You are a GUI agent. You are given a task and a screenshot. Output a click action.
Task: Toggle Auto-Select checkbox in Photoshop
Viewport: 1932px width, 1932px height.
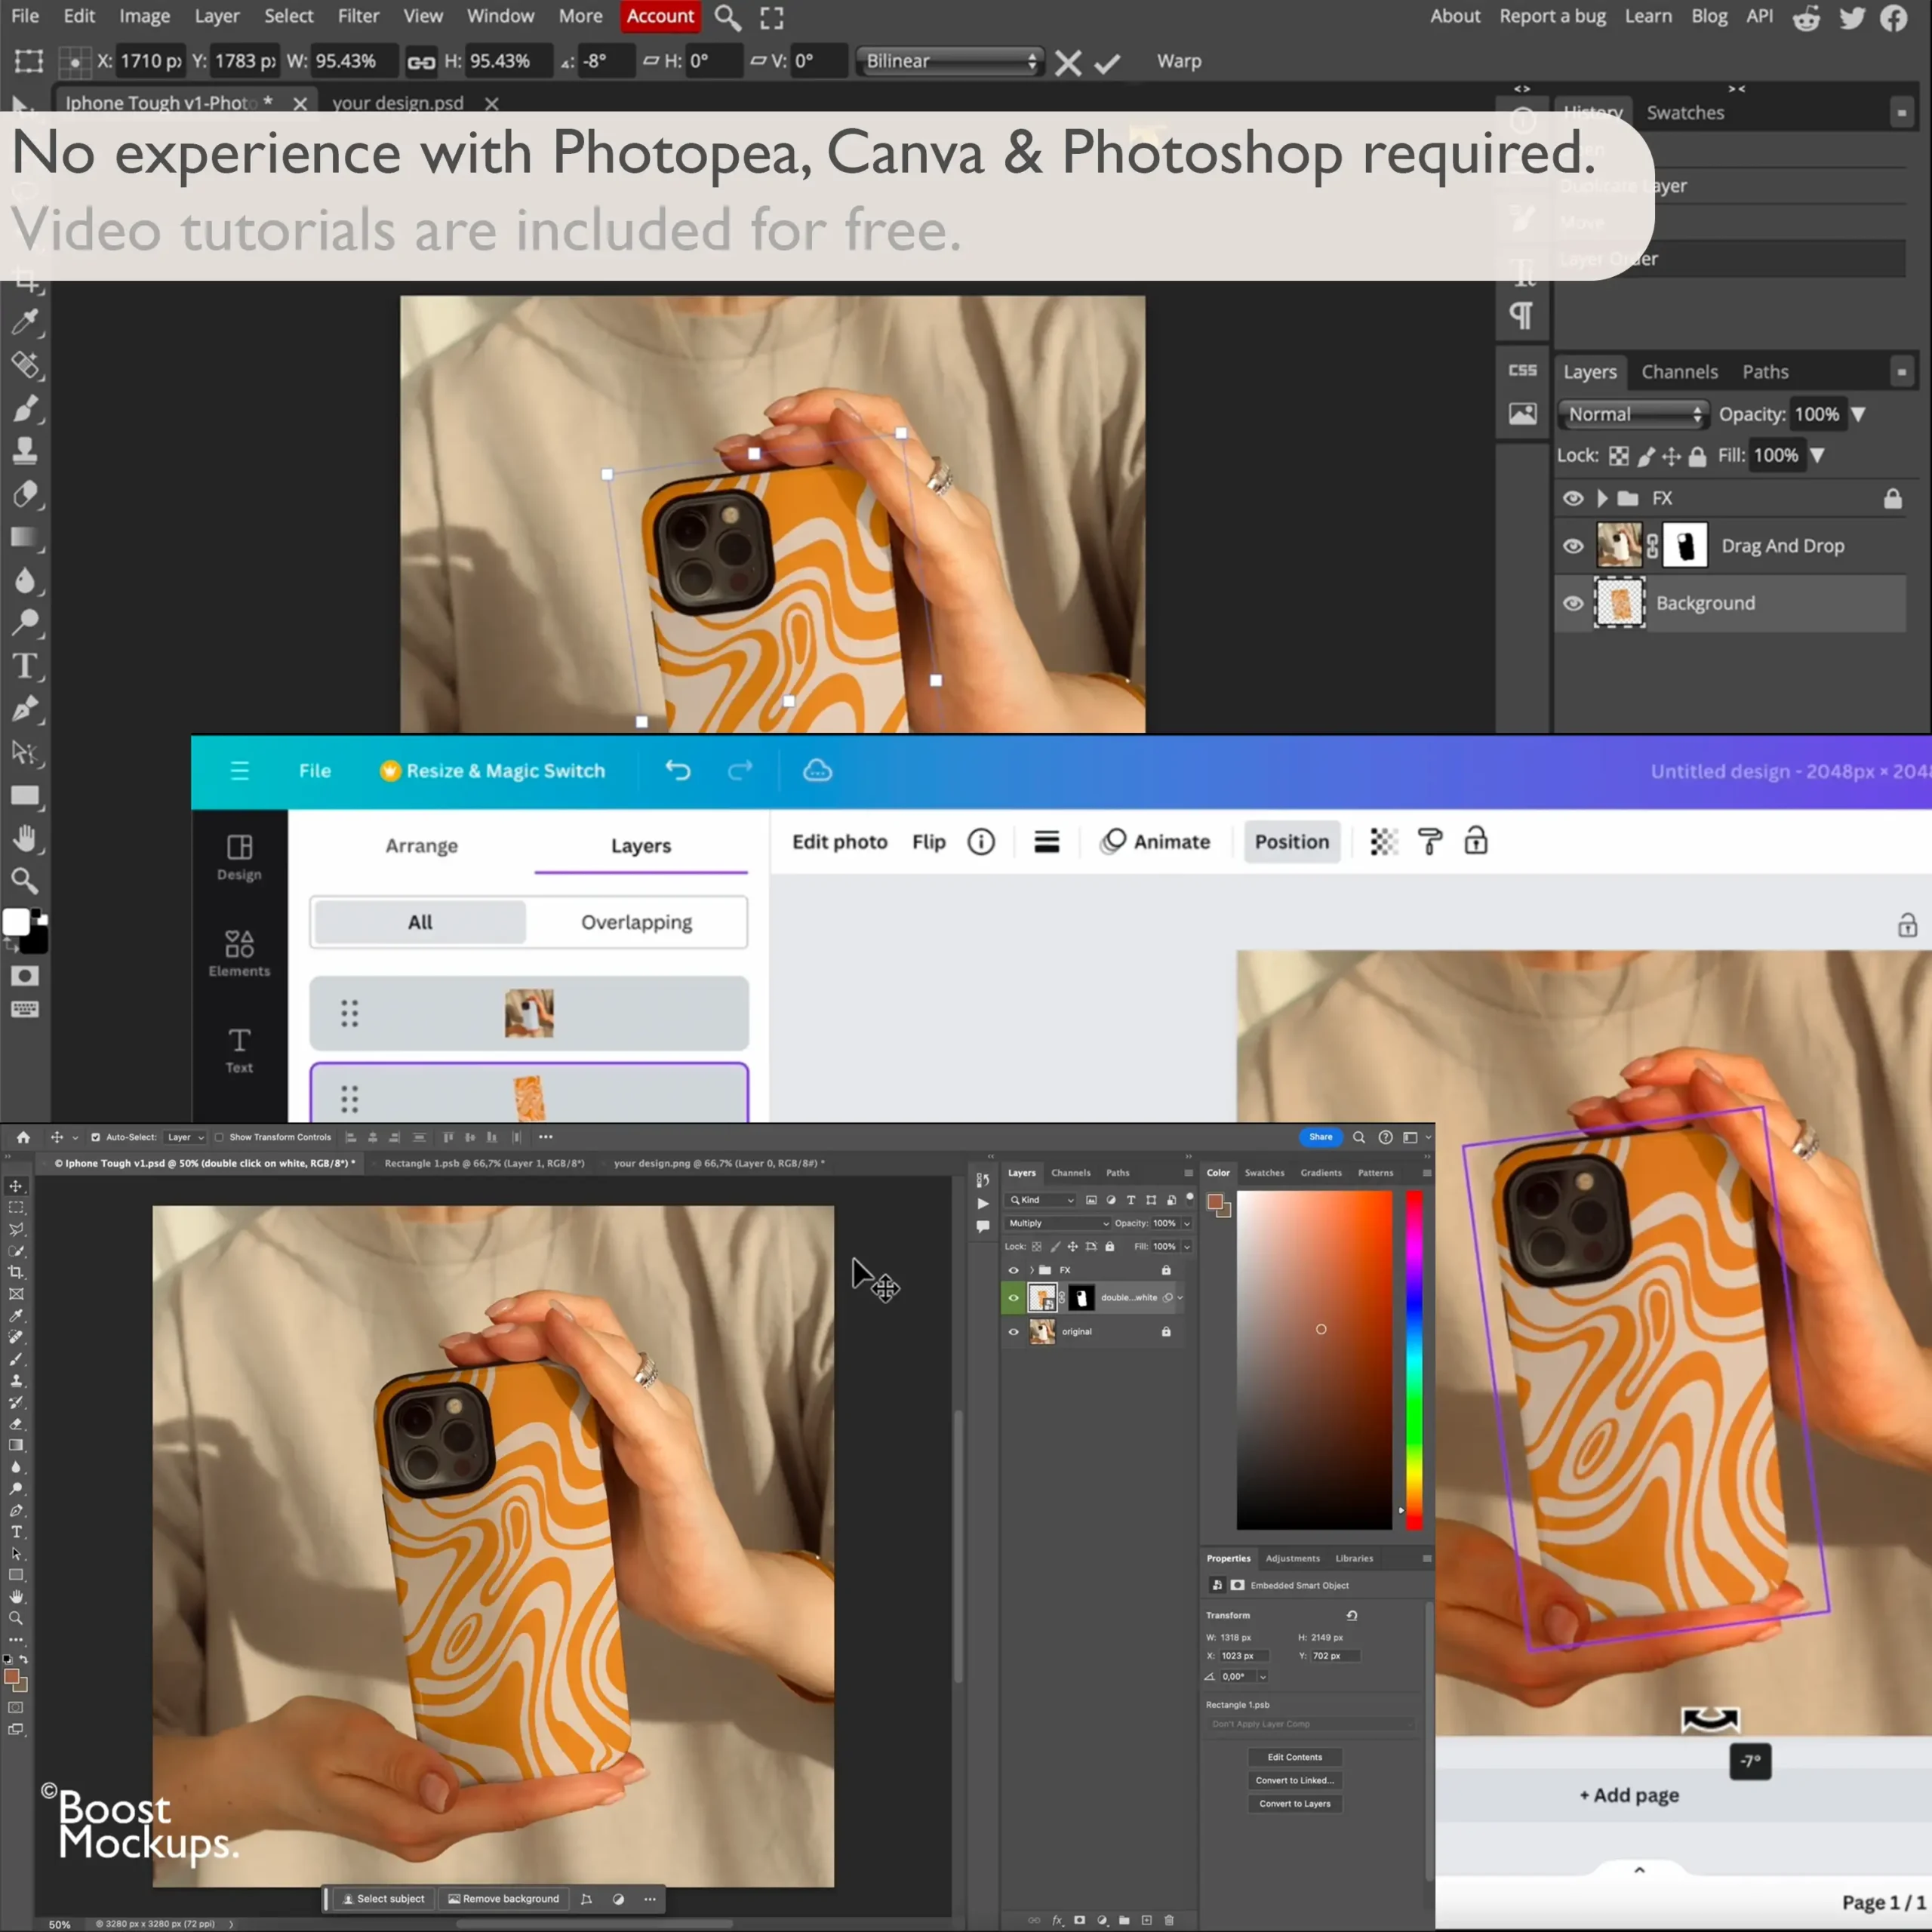click(x=96, y=1137)
